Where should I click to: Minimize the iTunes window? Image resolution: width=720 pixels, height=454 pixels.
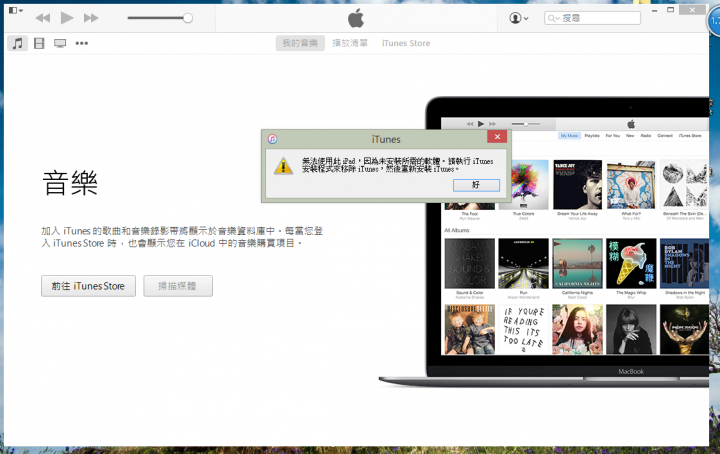coord(654,10)
